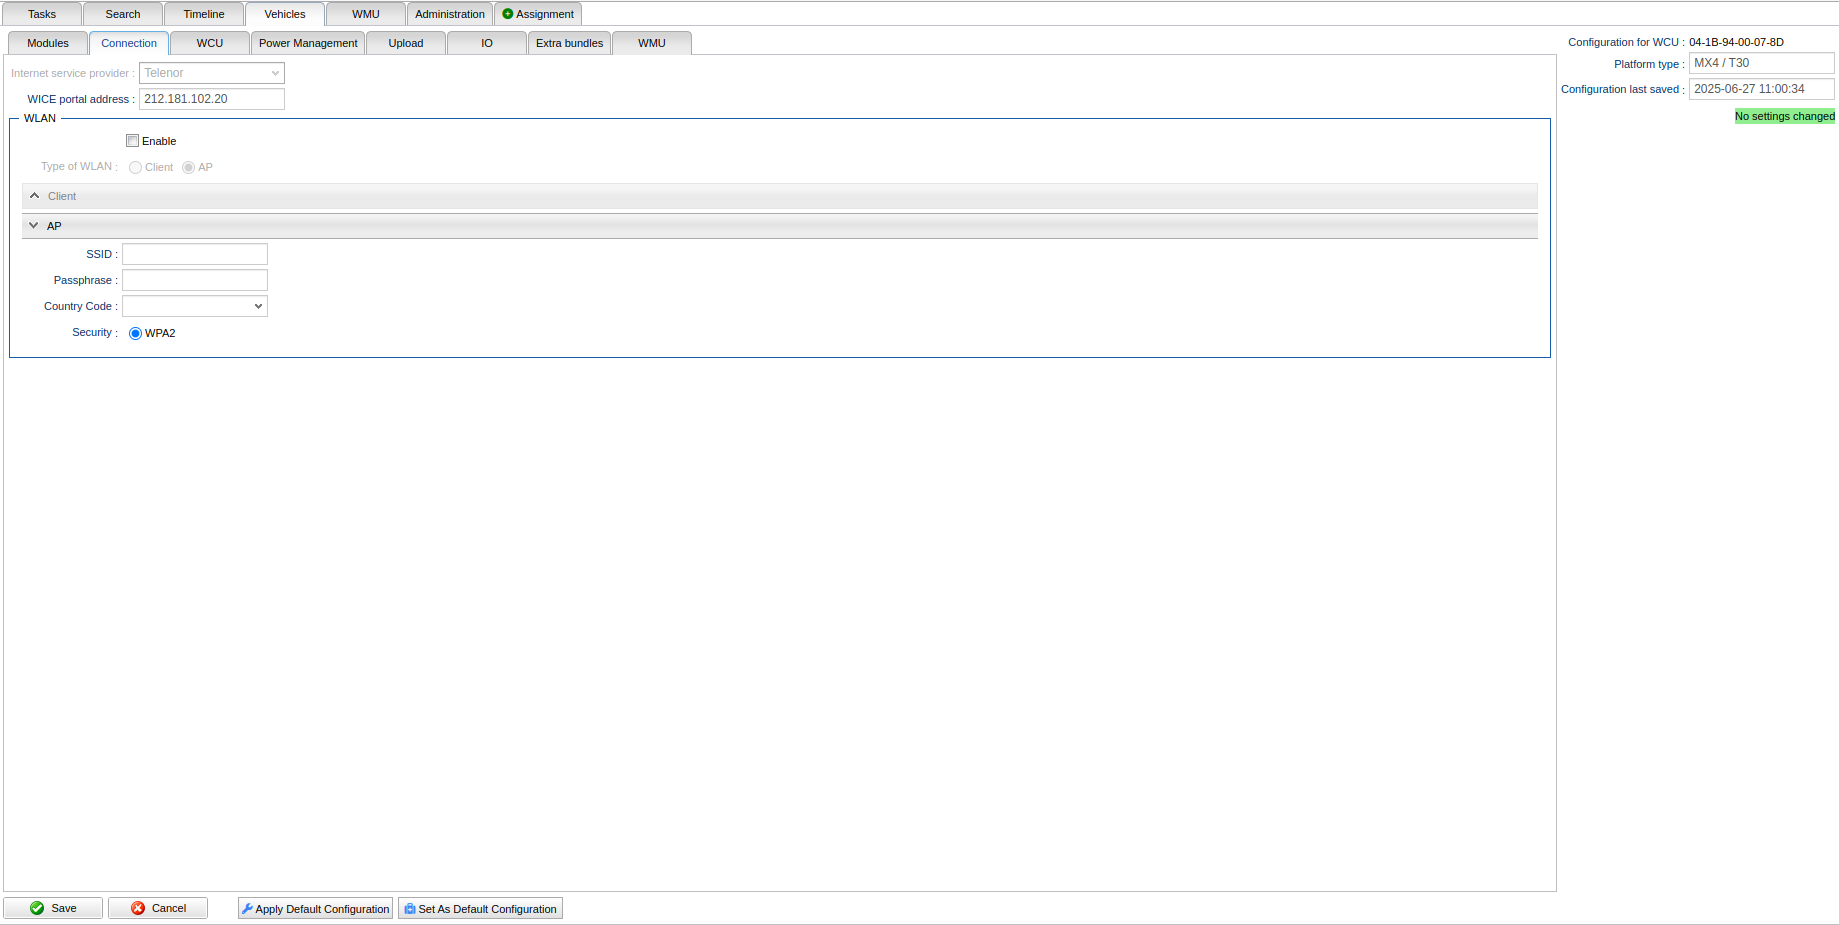Choose WPA2 security radio button

point(136,334)
